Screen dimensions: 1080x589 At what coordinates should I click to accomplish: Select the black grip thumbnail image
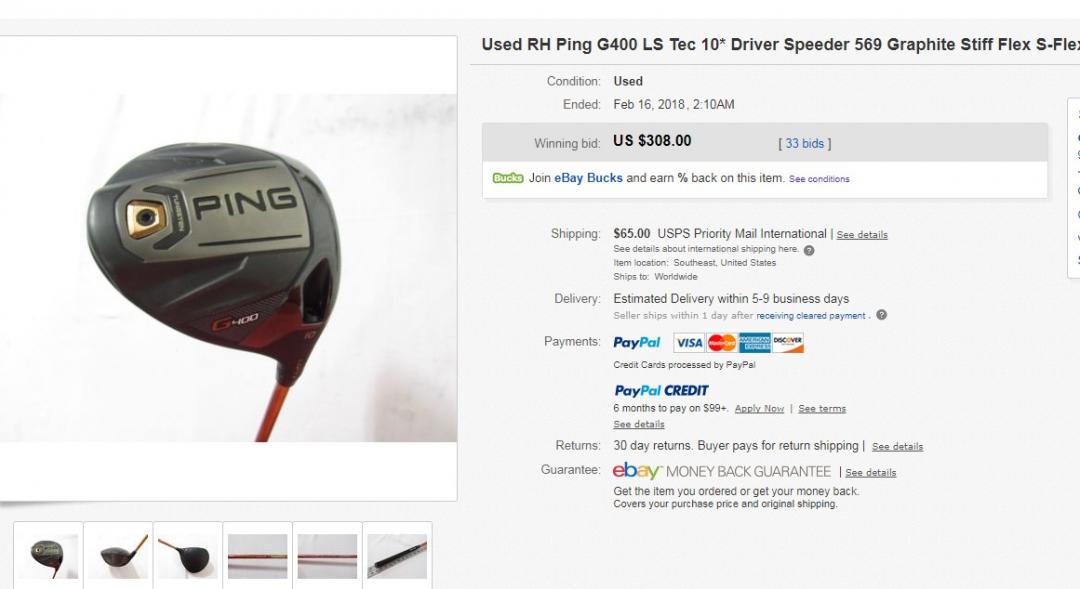pos(397,555)
